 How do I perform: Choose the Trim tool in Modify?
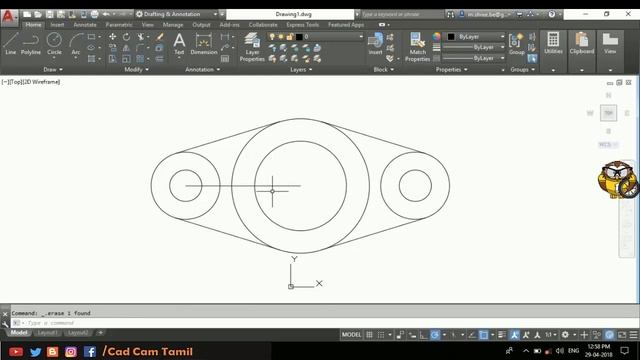coord(140,37)
